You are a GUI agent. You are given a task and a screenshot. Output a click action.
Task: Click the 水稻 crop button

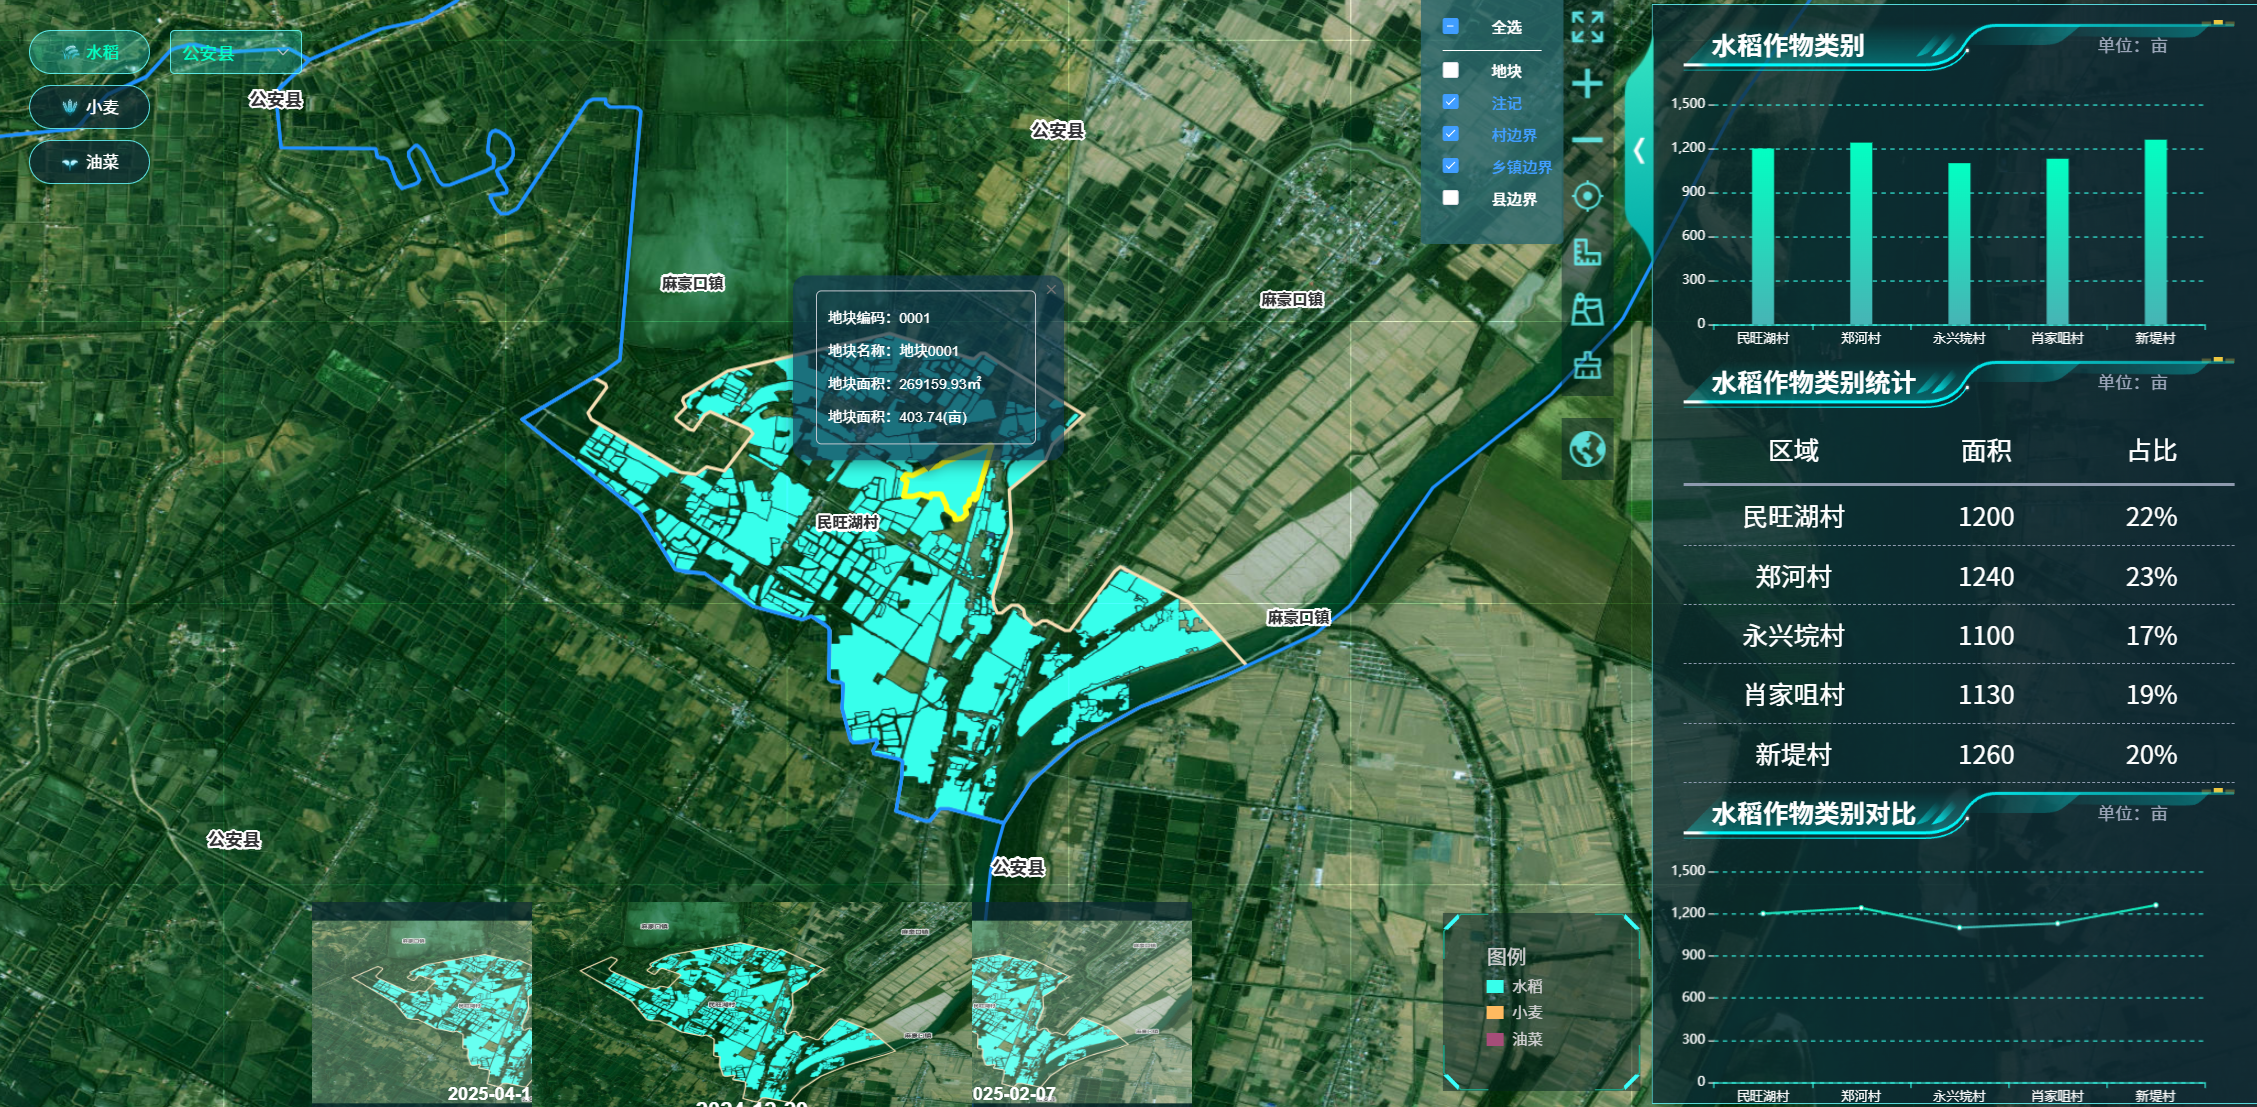coord(90,52)
